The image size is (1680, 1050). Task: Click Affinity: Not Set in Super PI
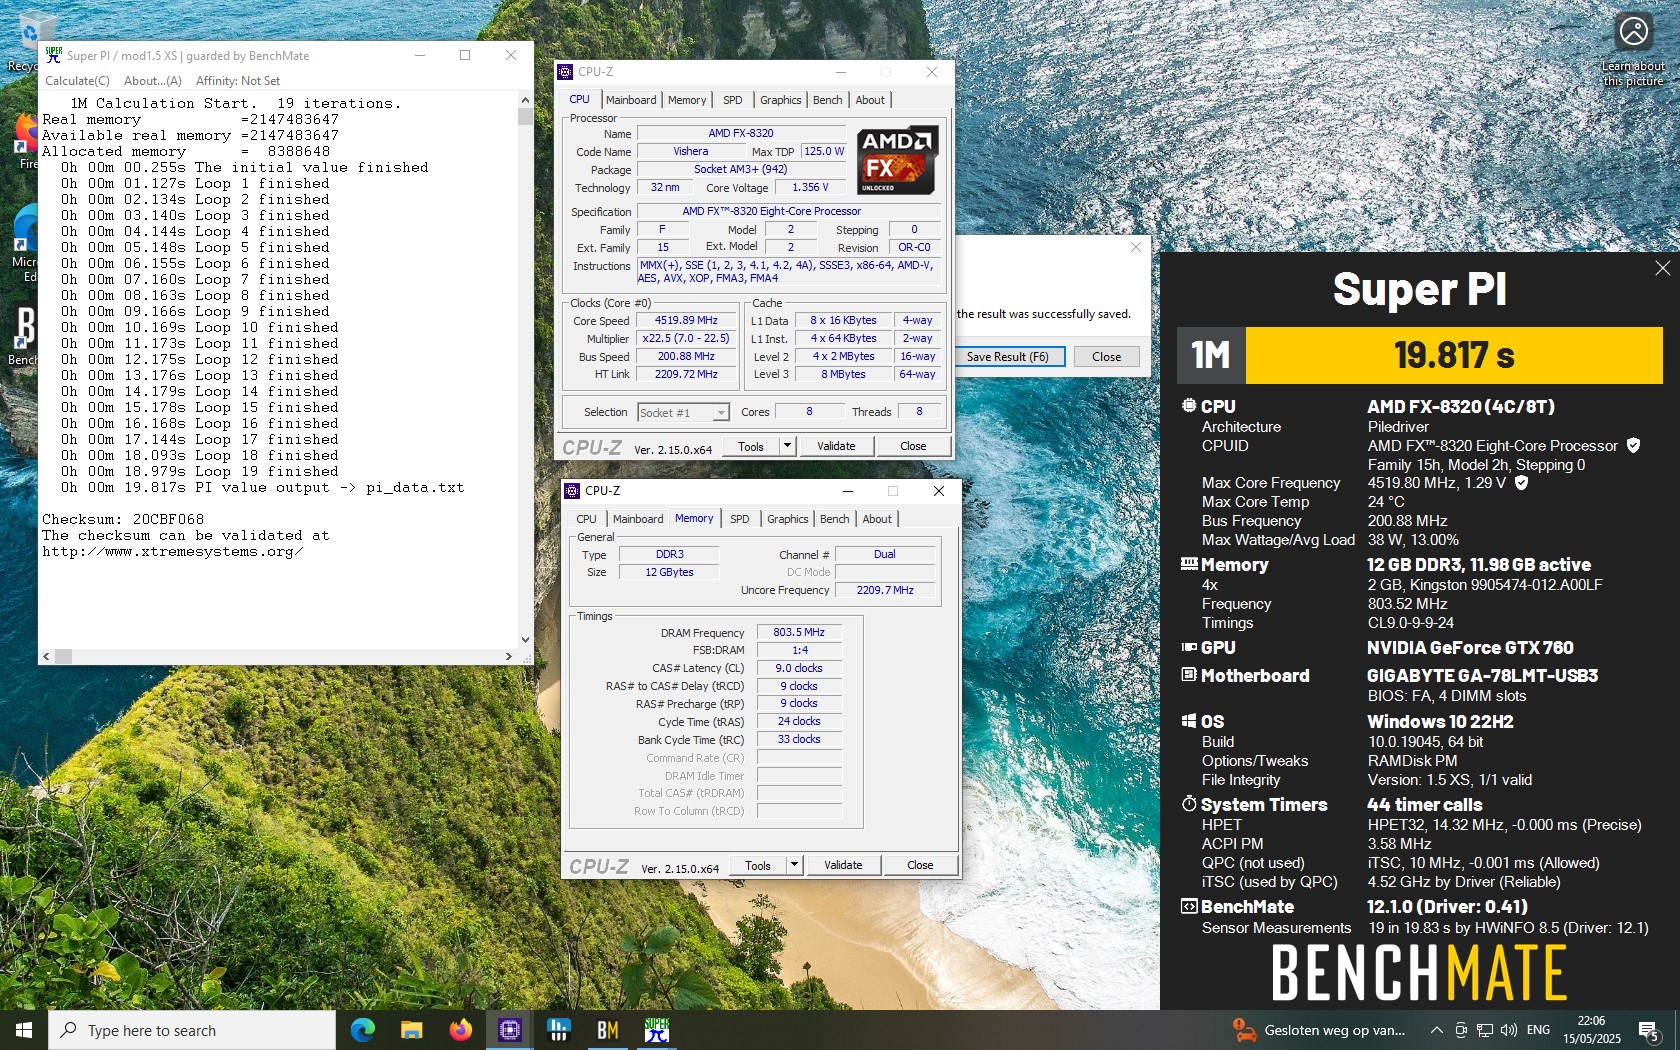pos(238,81)
